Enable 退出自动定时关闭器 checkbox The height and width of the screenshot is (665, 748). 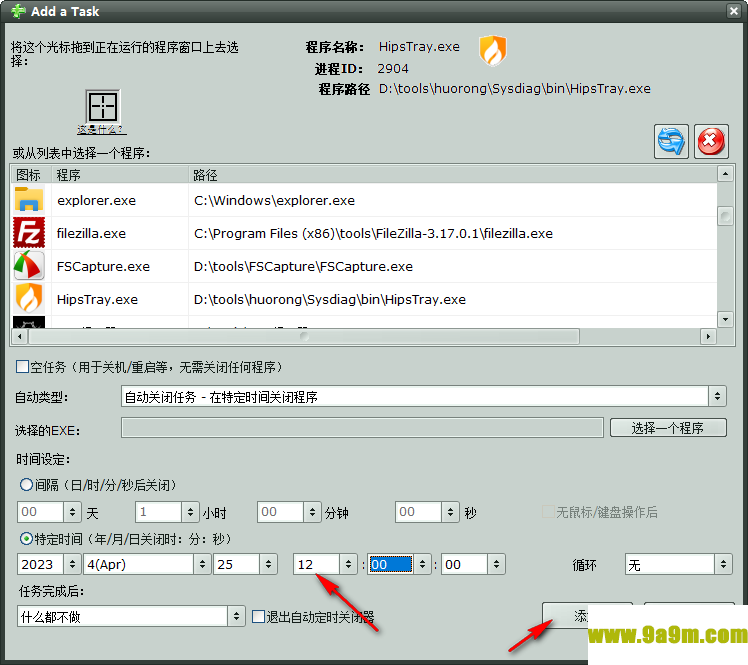(258, 616)
